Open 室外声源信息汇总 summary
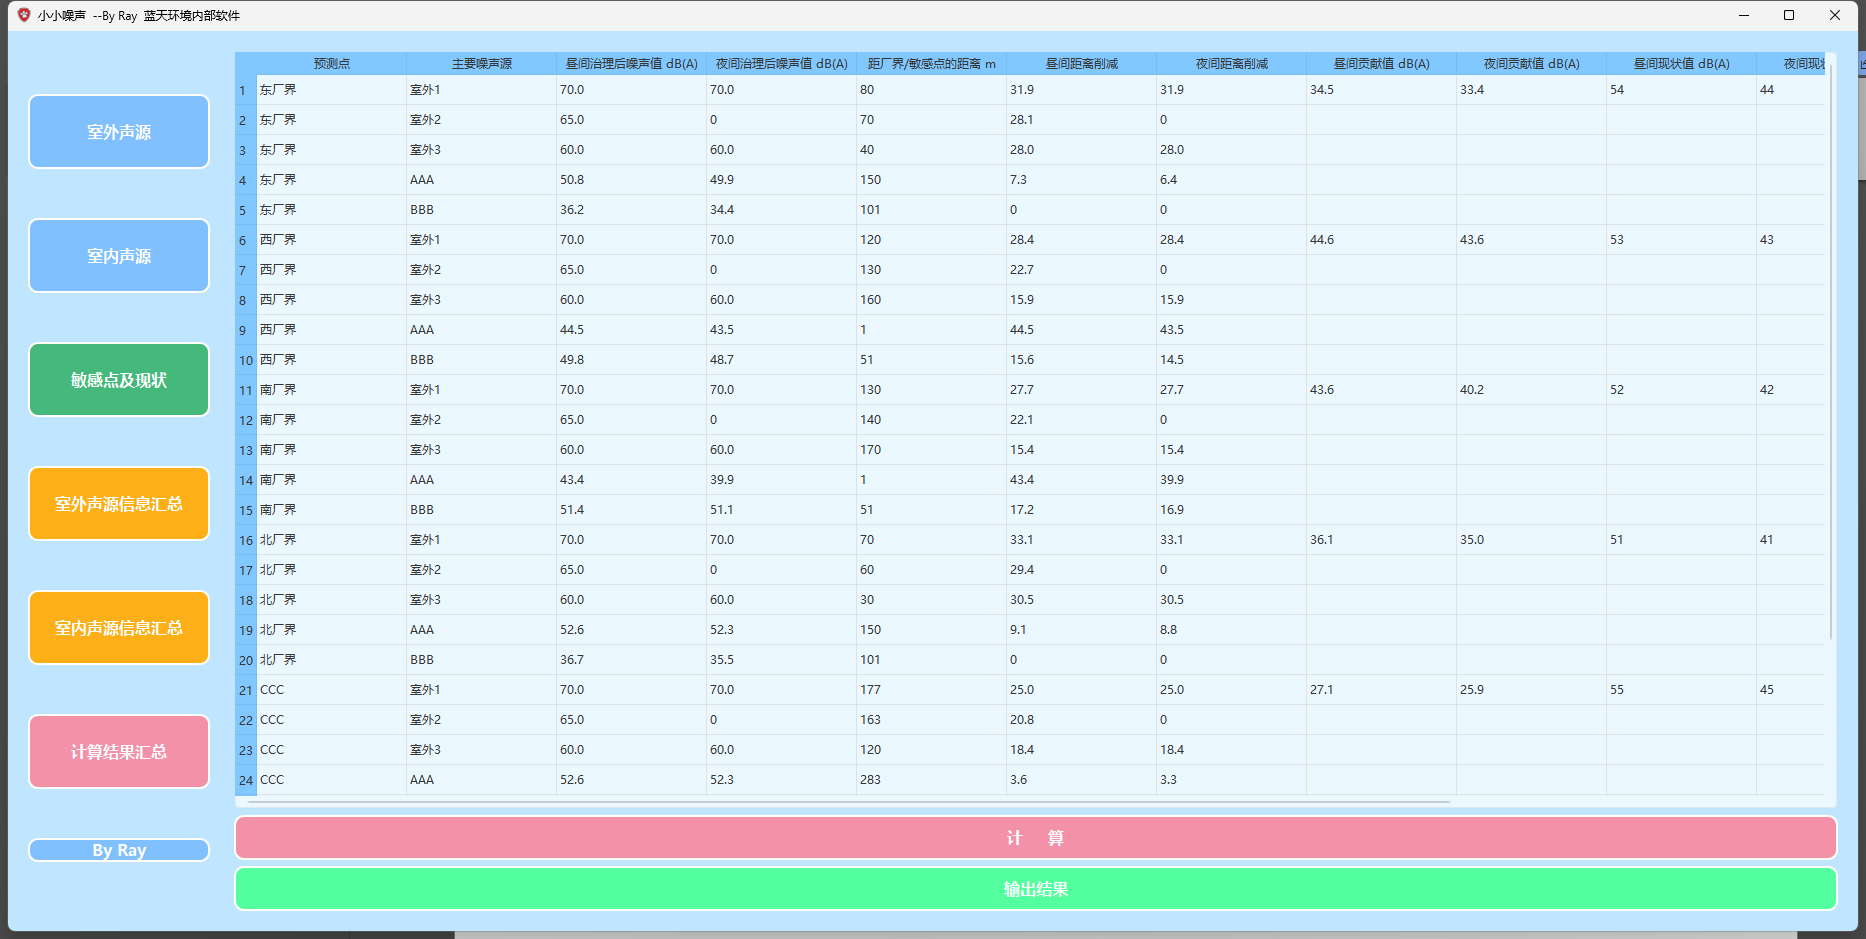 pyautogui.click(x=119, y=503)
